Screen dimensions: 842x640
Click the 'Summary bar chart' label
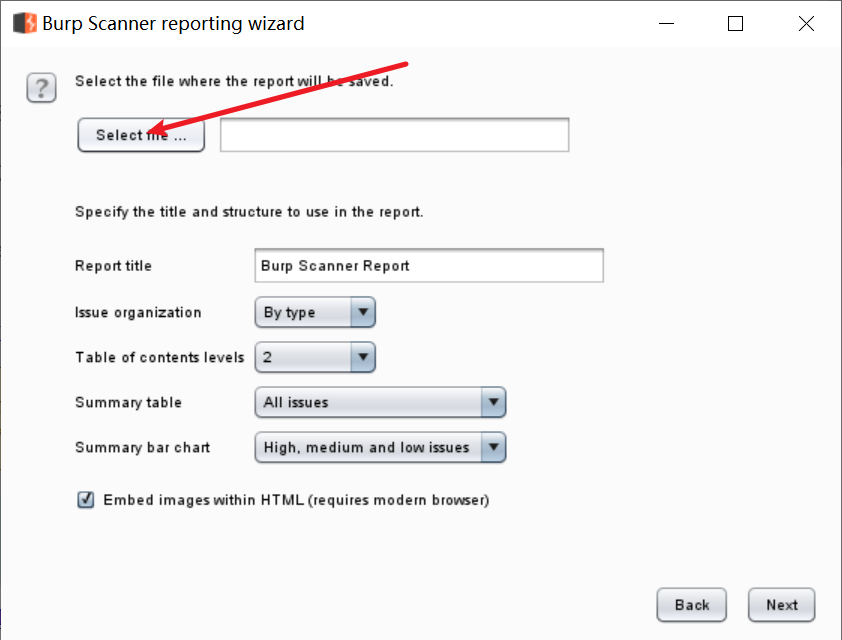coord(142,448)
